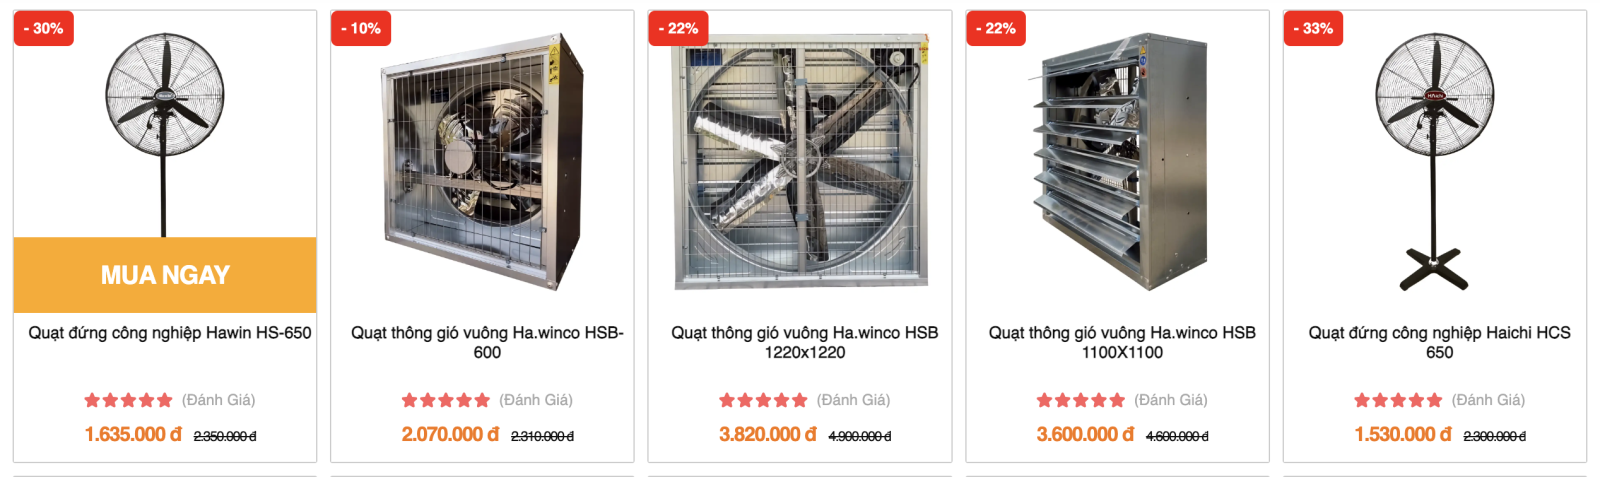Screen dimensions: 1600x477
Task: Open the Ha.winco HSB 1220x1220 title link
Action: pos(804,342)
